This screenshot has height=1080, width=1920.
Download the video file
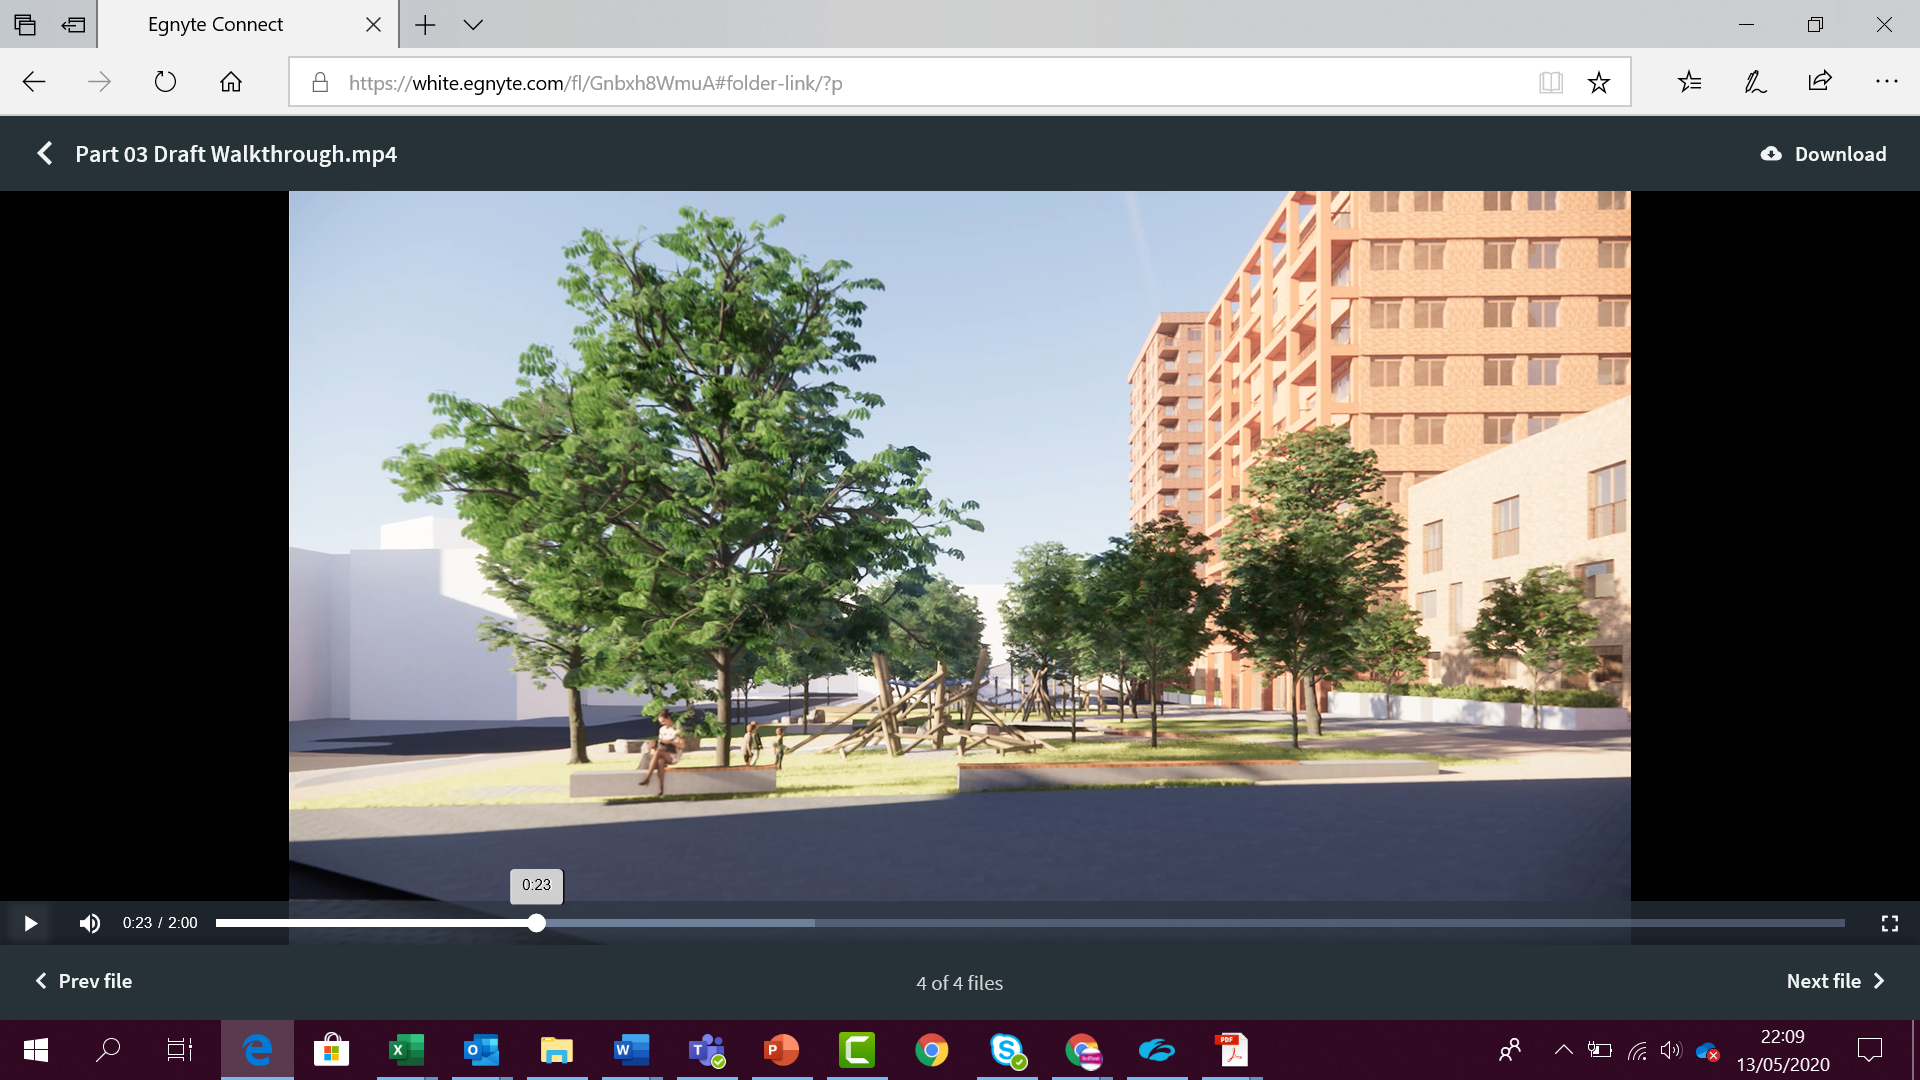1823,154
